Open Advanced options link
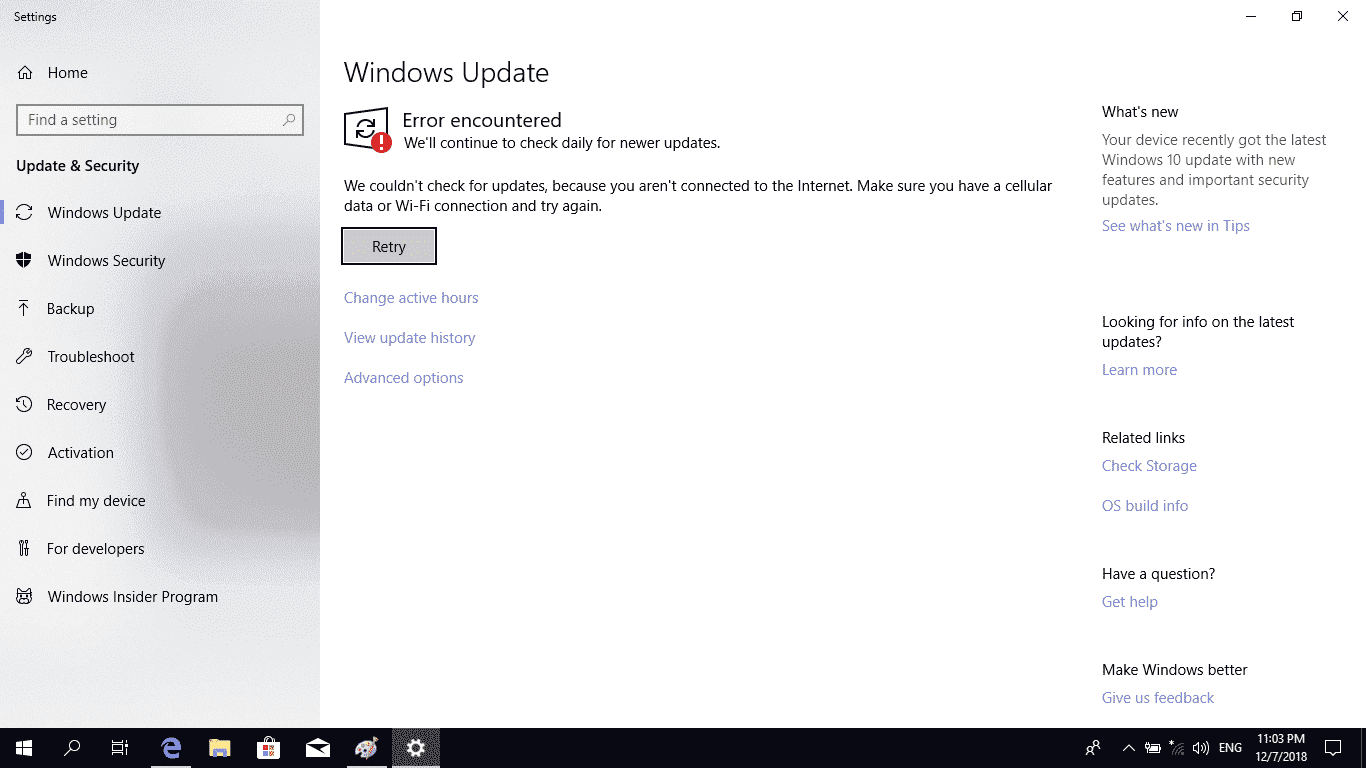Viewport: 1366px width, 768px height. point(404,378)
